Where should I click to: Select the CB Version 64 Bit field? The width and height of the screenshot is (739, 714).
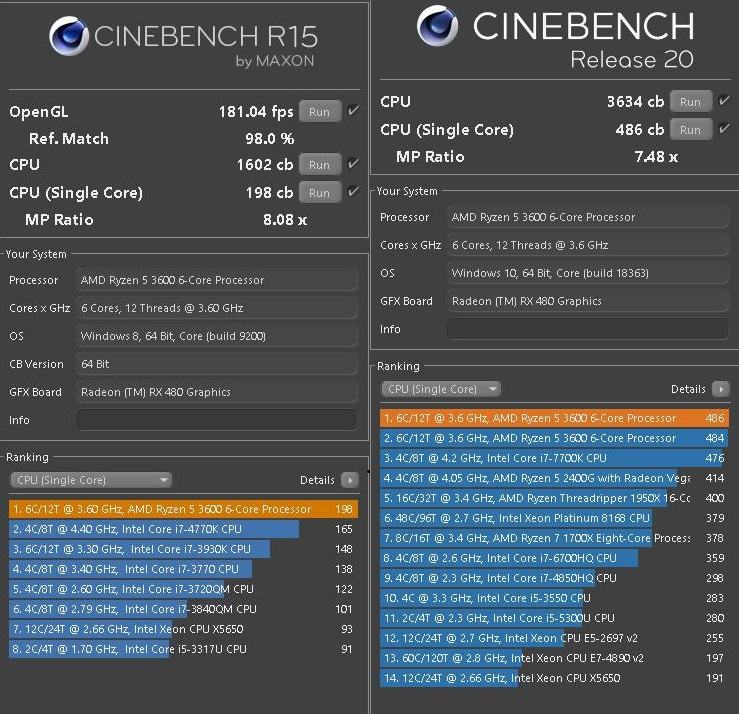tap(216, 364)
